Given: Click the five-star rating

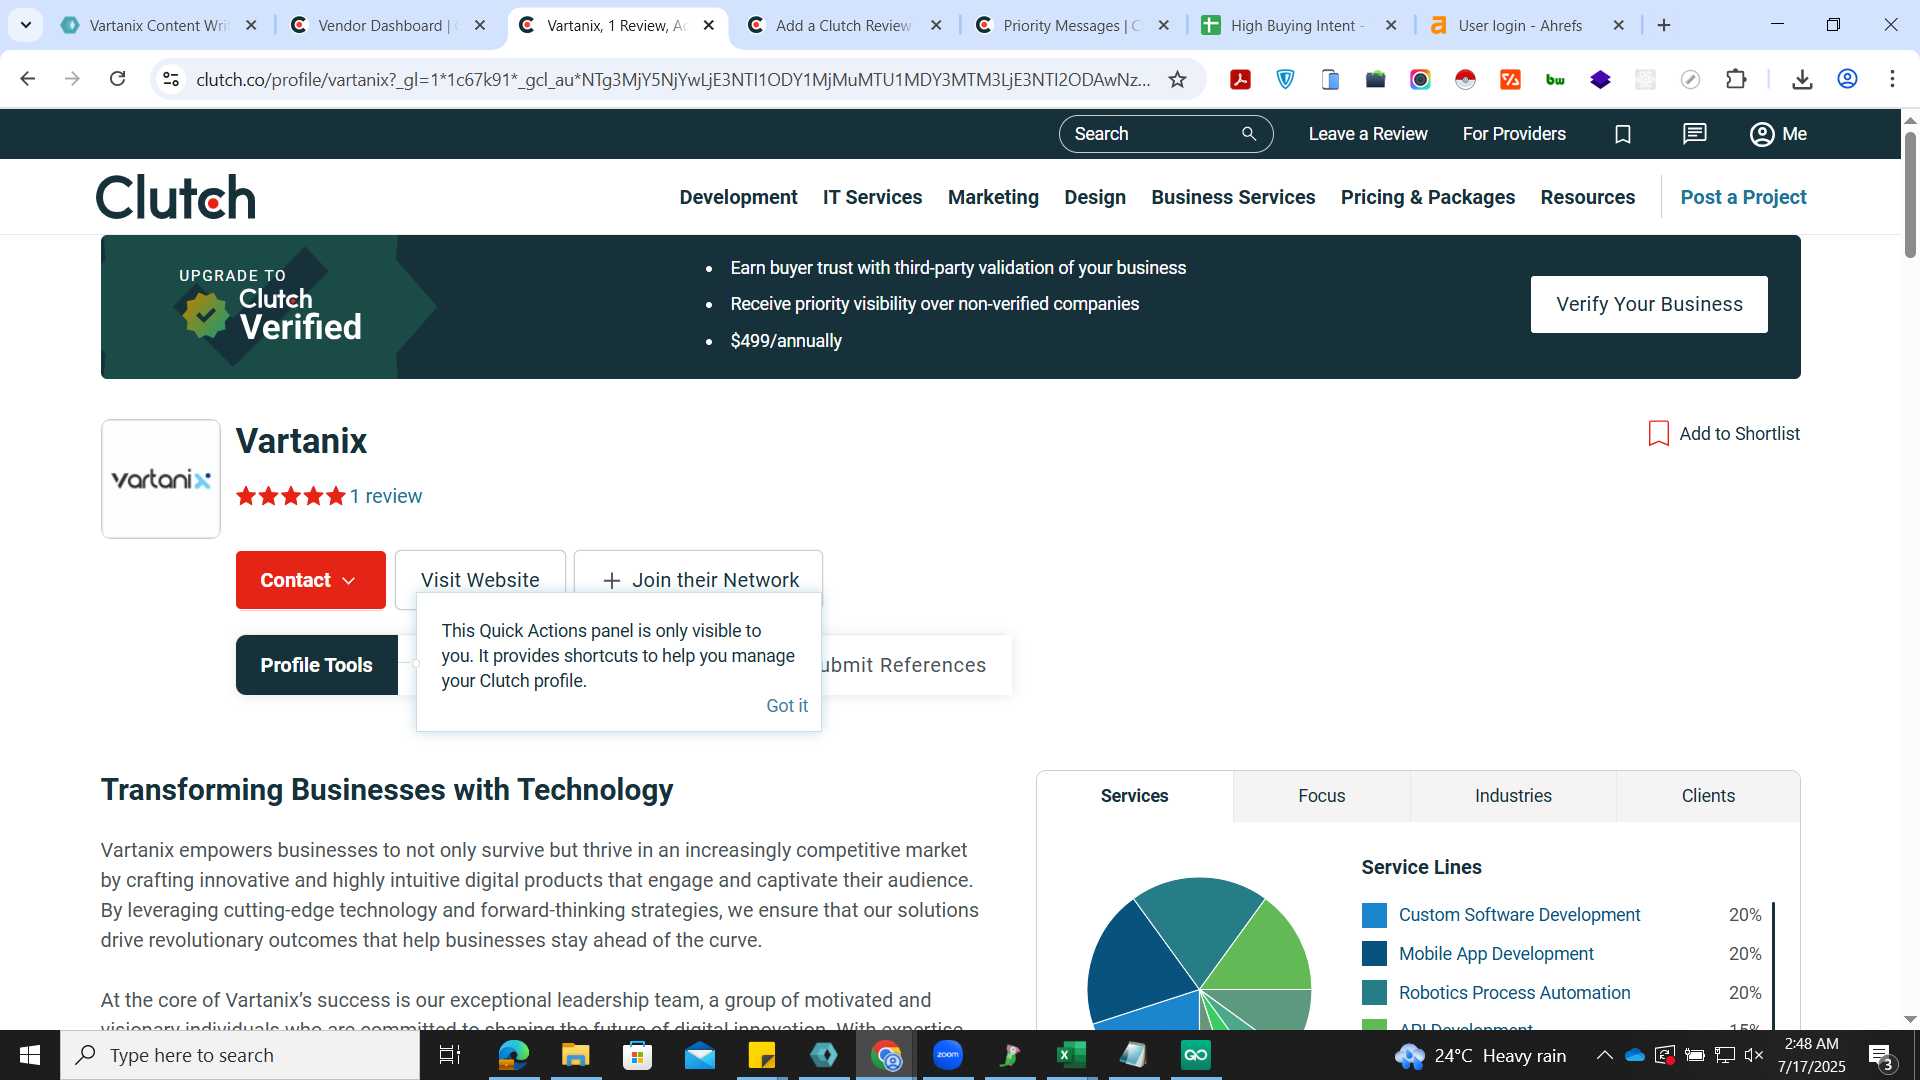Looking at the screenshot, I should (x=291, y=496).
